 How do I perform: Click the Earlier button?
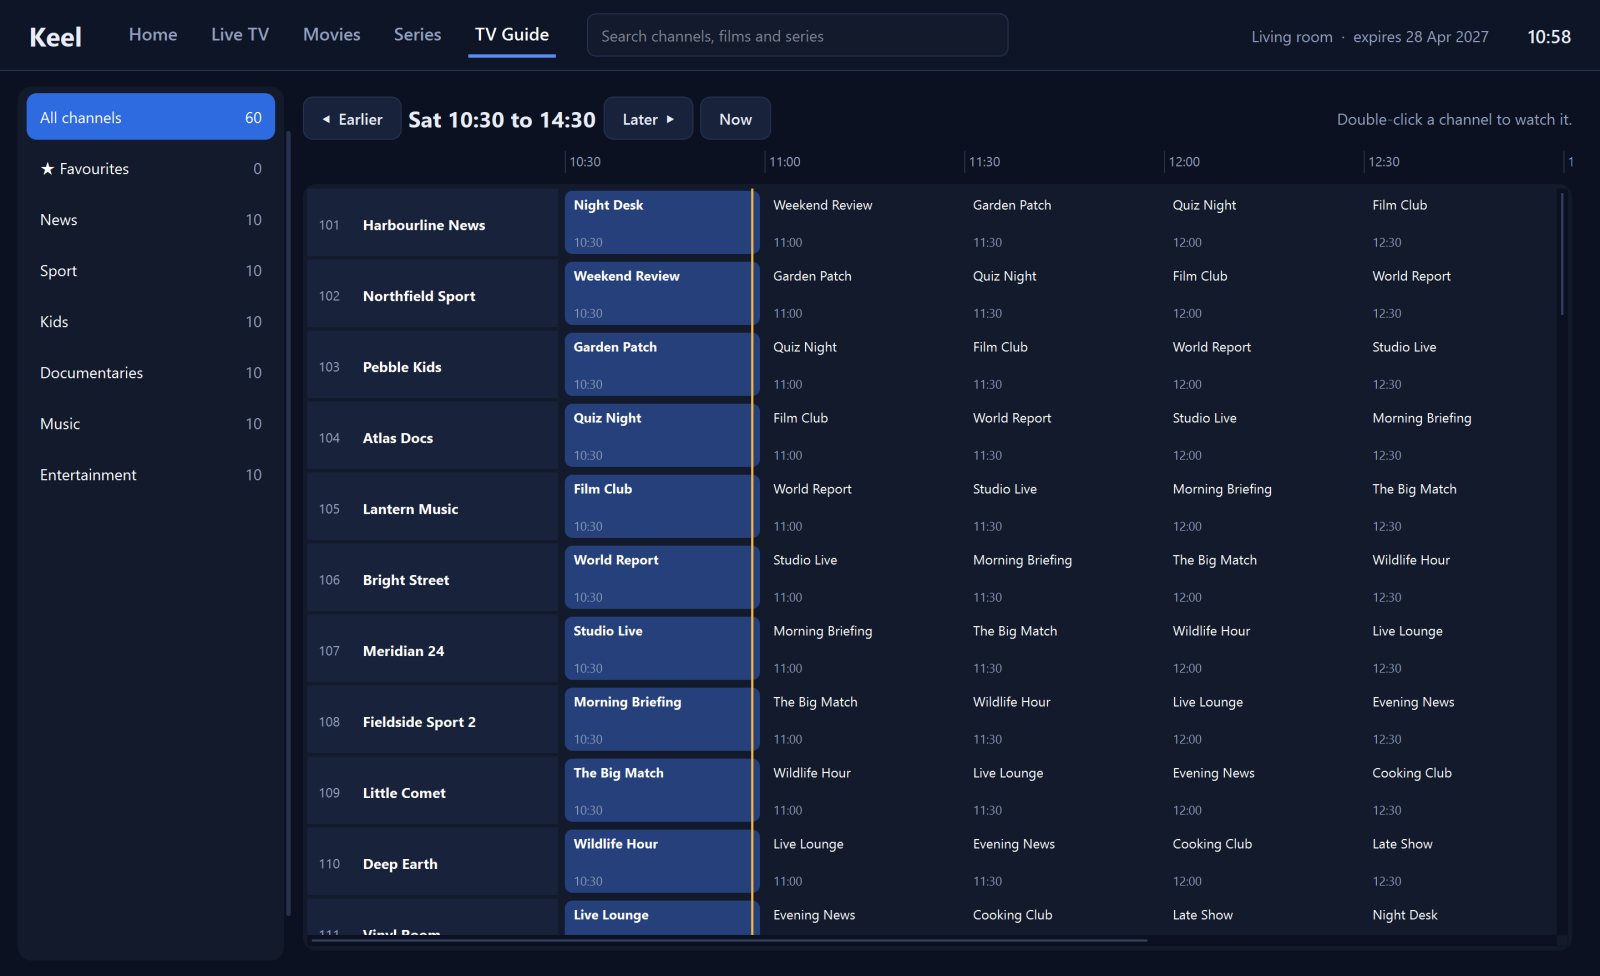(x=352, y=119)
